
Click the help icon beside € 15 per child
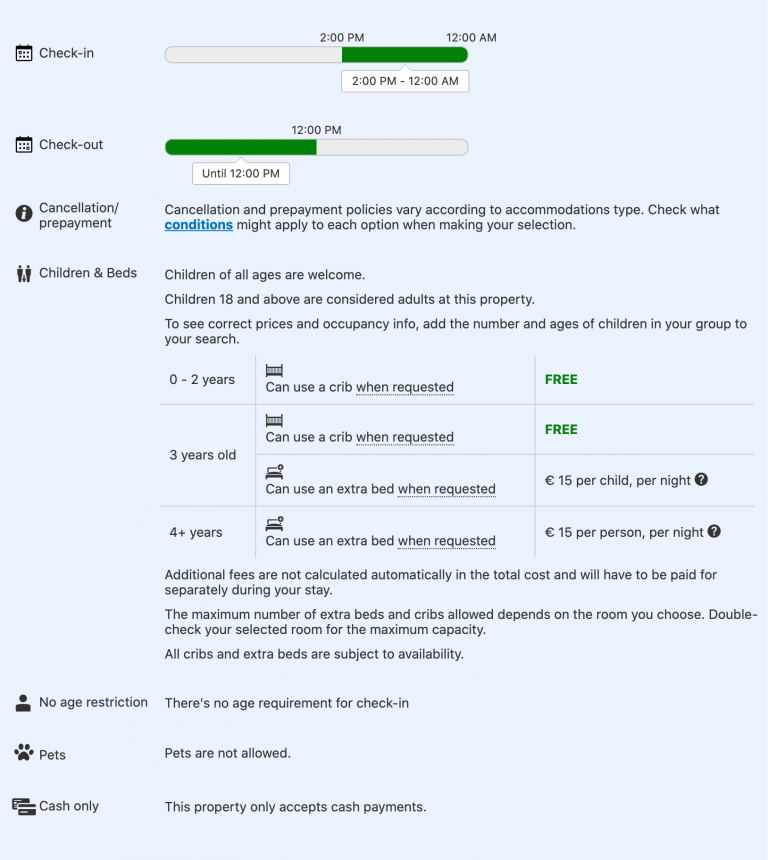(701, 480)
